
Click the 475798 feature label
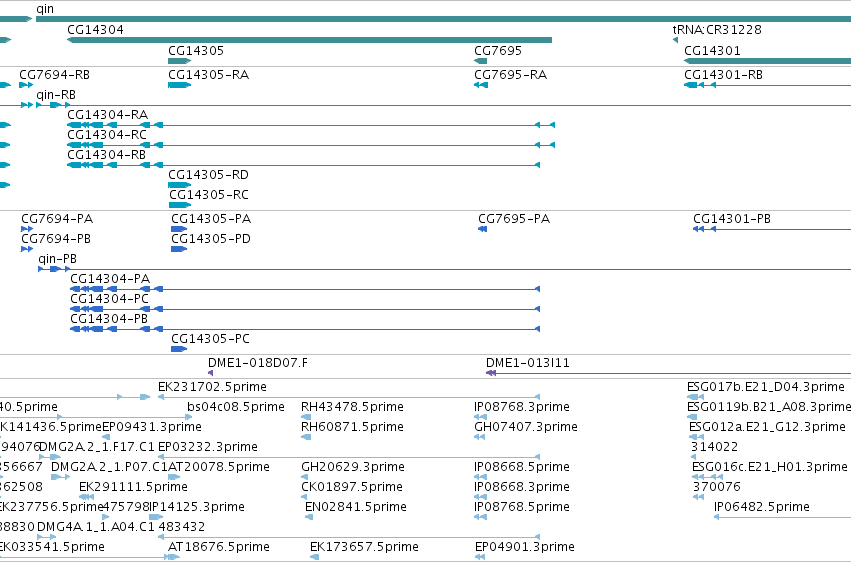[x=126, y=507]
